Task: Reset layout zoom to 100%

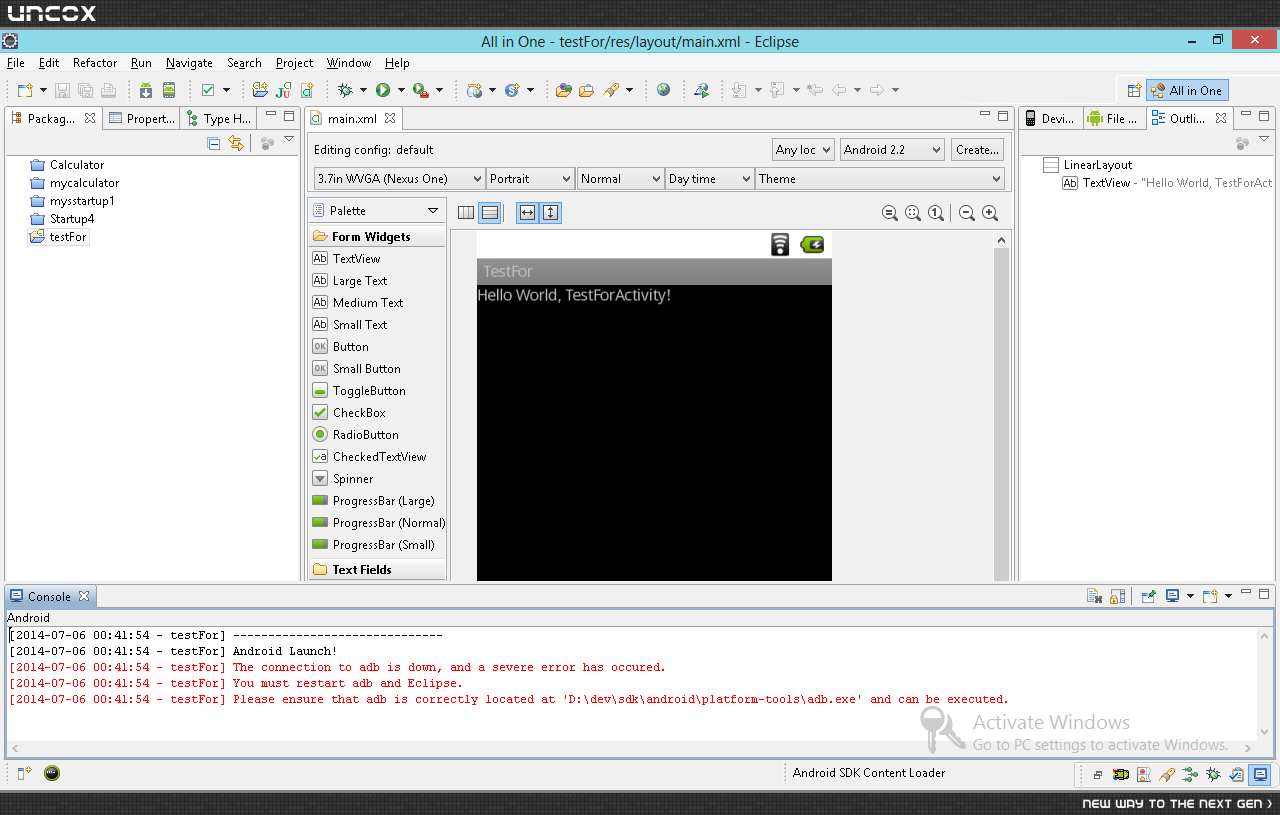Action: [x=936, y=213]
